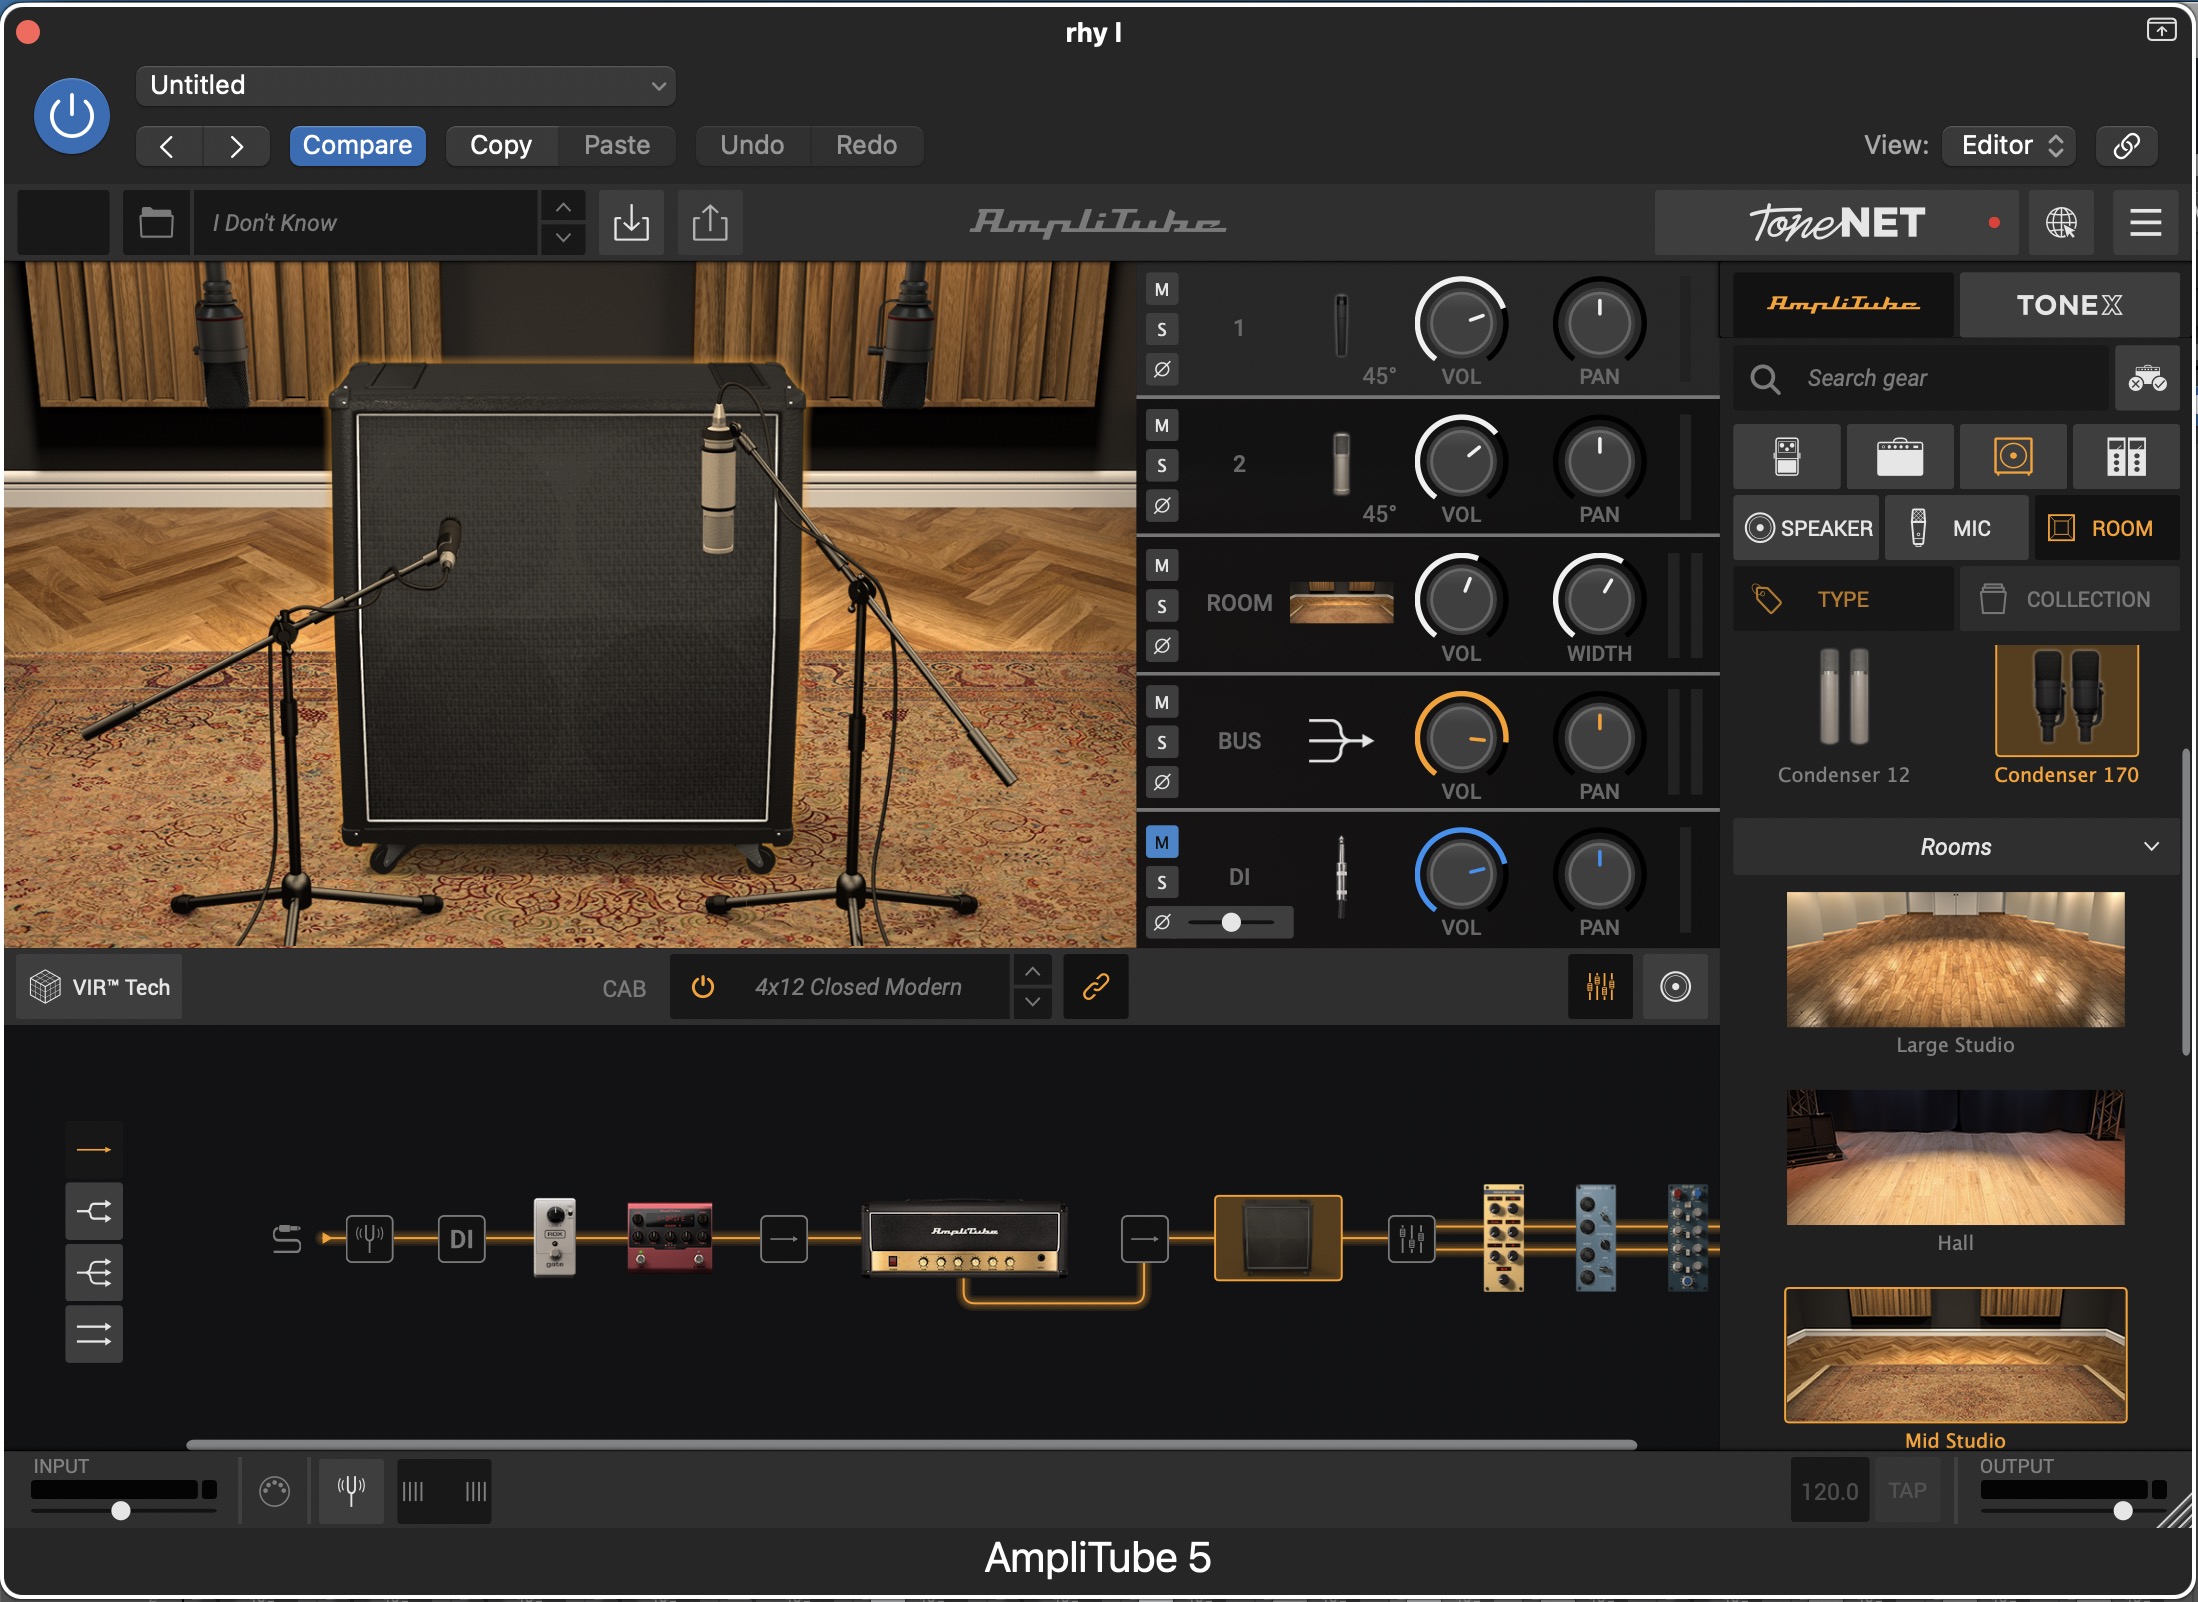Select the single serial signal routing
Image resolution: width=2198 pixels, height=1602 pixels.
coord(94,1150)
